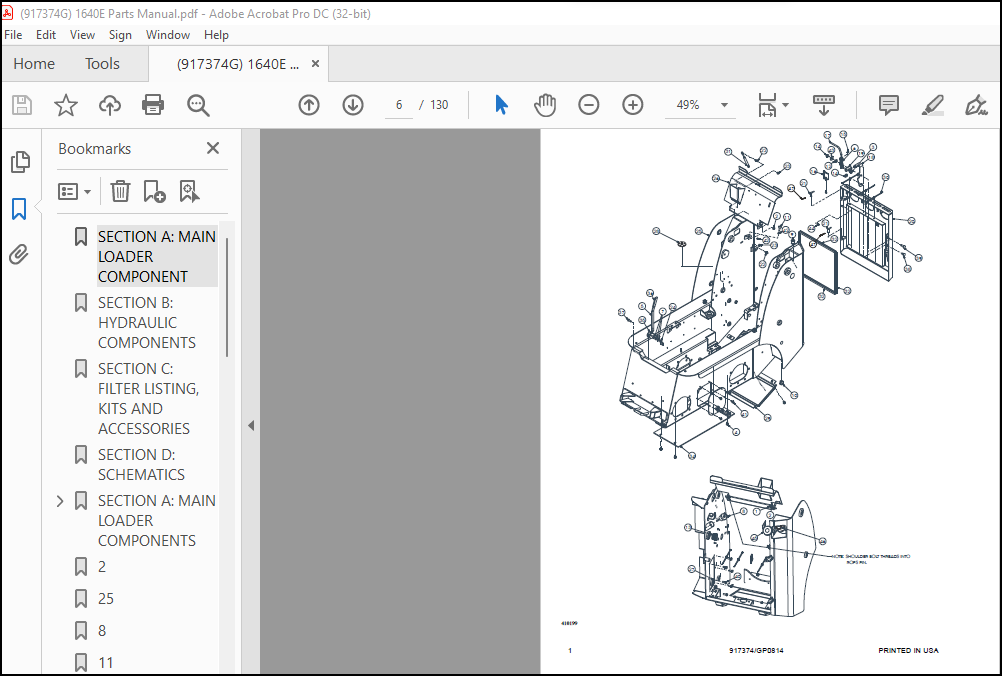
Task: Zoom out with the minus button
Action: tap(589, 105)
